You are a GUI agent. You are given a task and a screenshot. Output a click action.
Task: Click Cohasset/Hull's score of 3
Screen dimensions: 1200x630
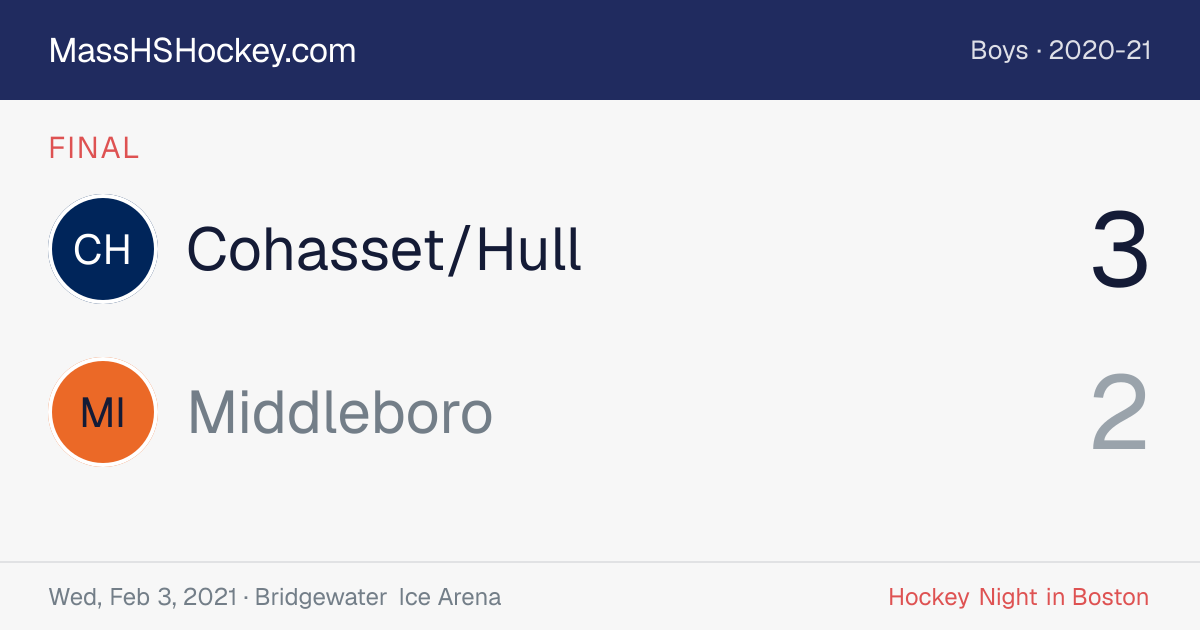(x=1120, y=250)
